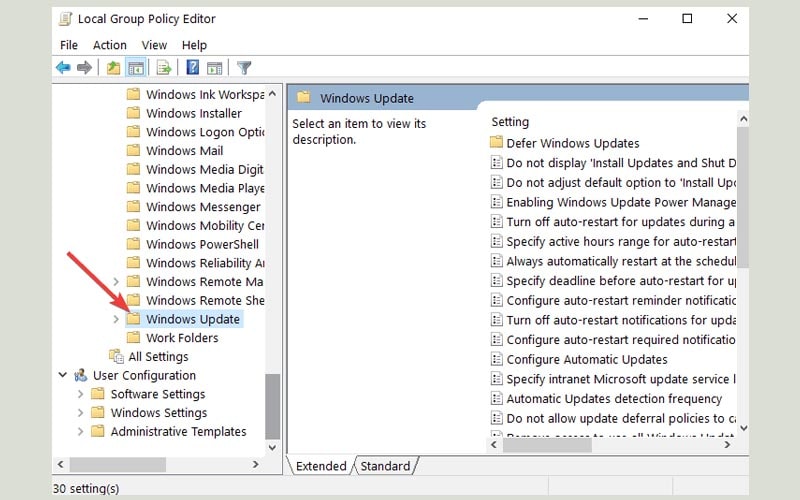Viewport: 800px width, 500px height.
Task: Click settings list horizontal scrollbar left arrow
Action: pyautogui.click(x=494, y=445)
